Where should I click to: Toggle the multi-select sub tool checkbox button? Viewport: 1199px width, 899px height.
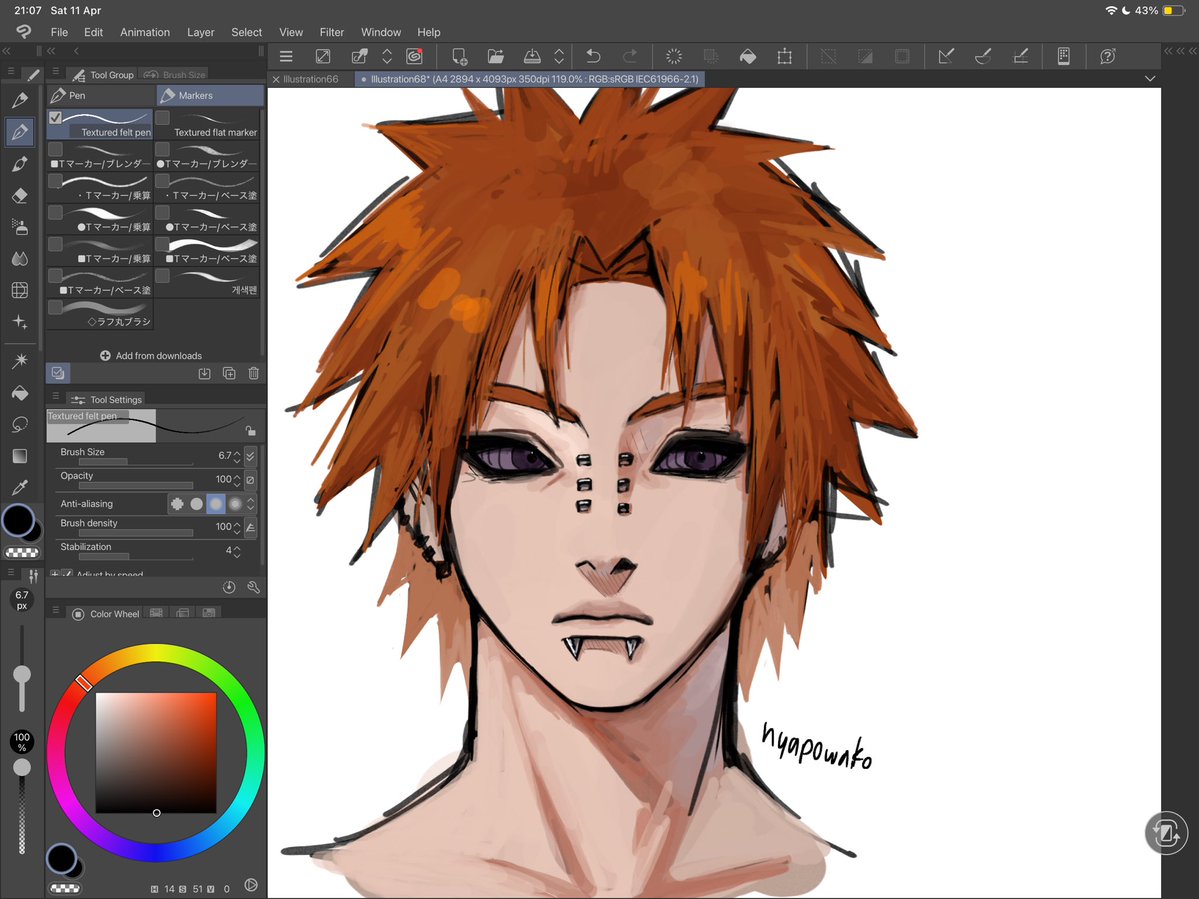[57, 373]
